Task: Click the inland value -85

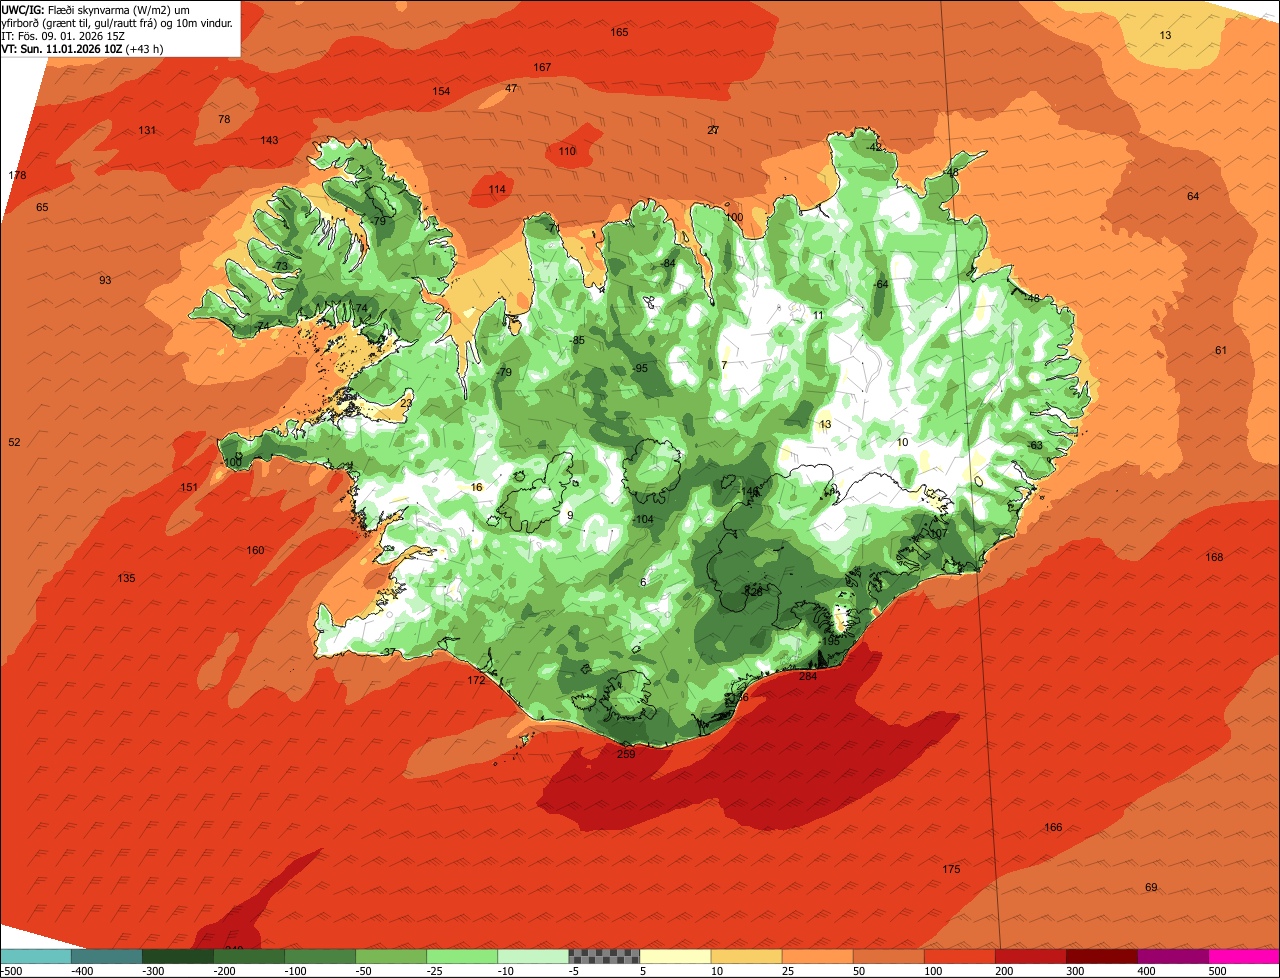Action: click(576, 340)
